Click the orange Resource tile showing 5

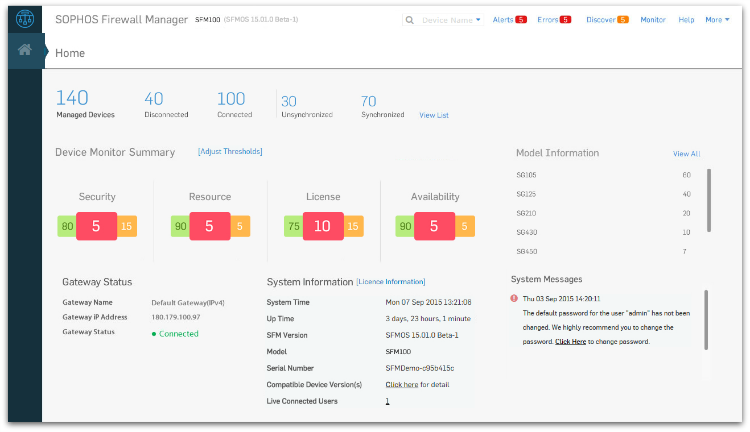click(x=240, y=226)
